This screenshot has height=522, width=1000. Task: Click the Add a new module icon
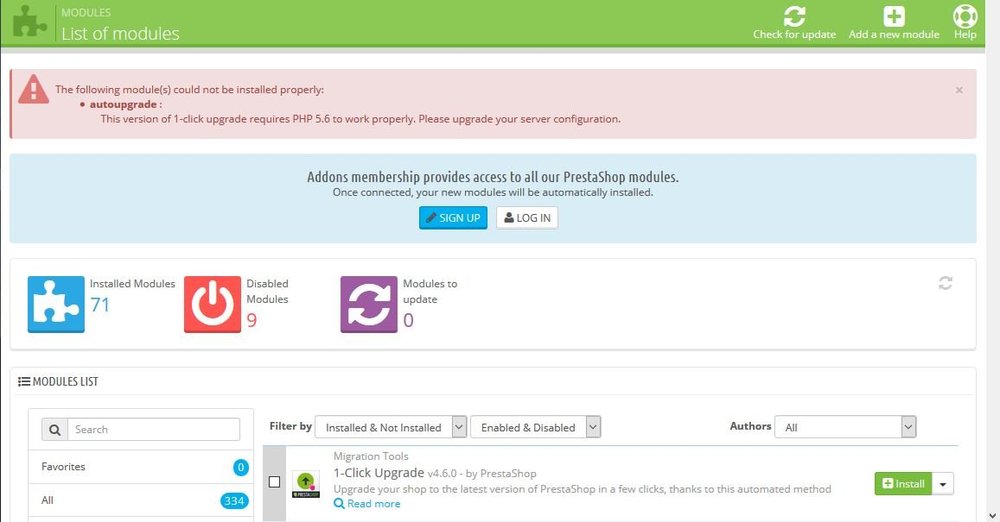pos(894,16)
